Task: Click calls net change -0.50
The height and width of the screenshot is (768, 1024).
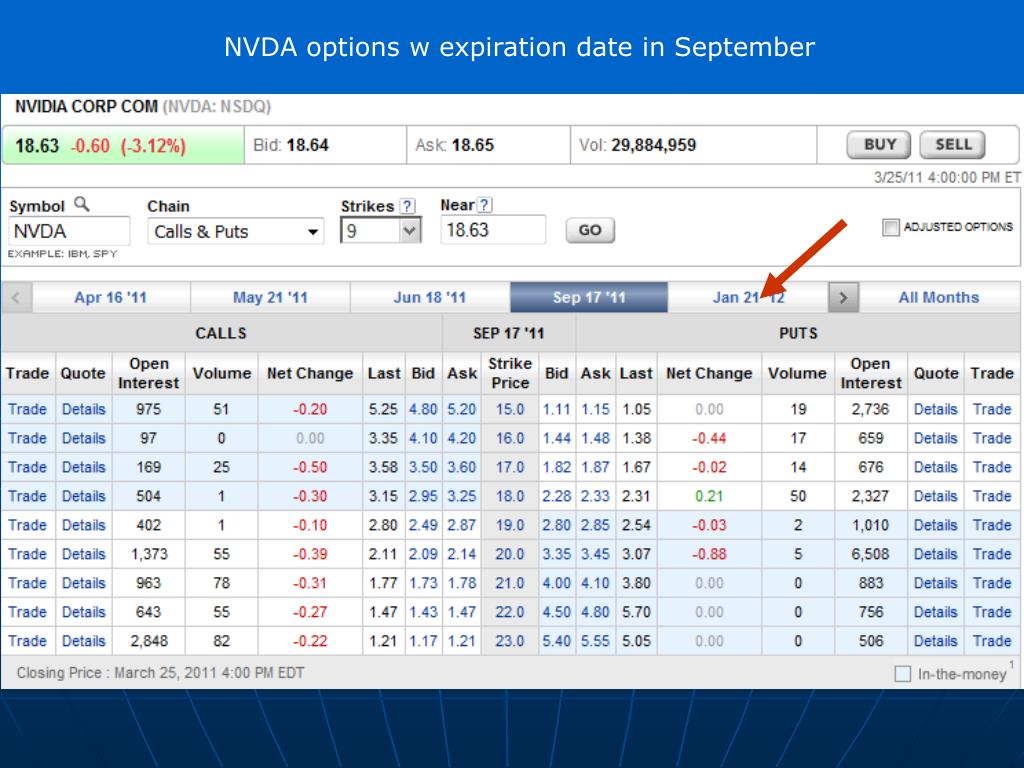Action: click(310, 468)
